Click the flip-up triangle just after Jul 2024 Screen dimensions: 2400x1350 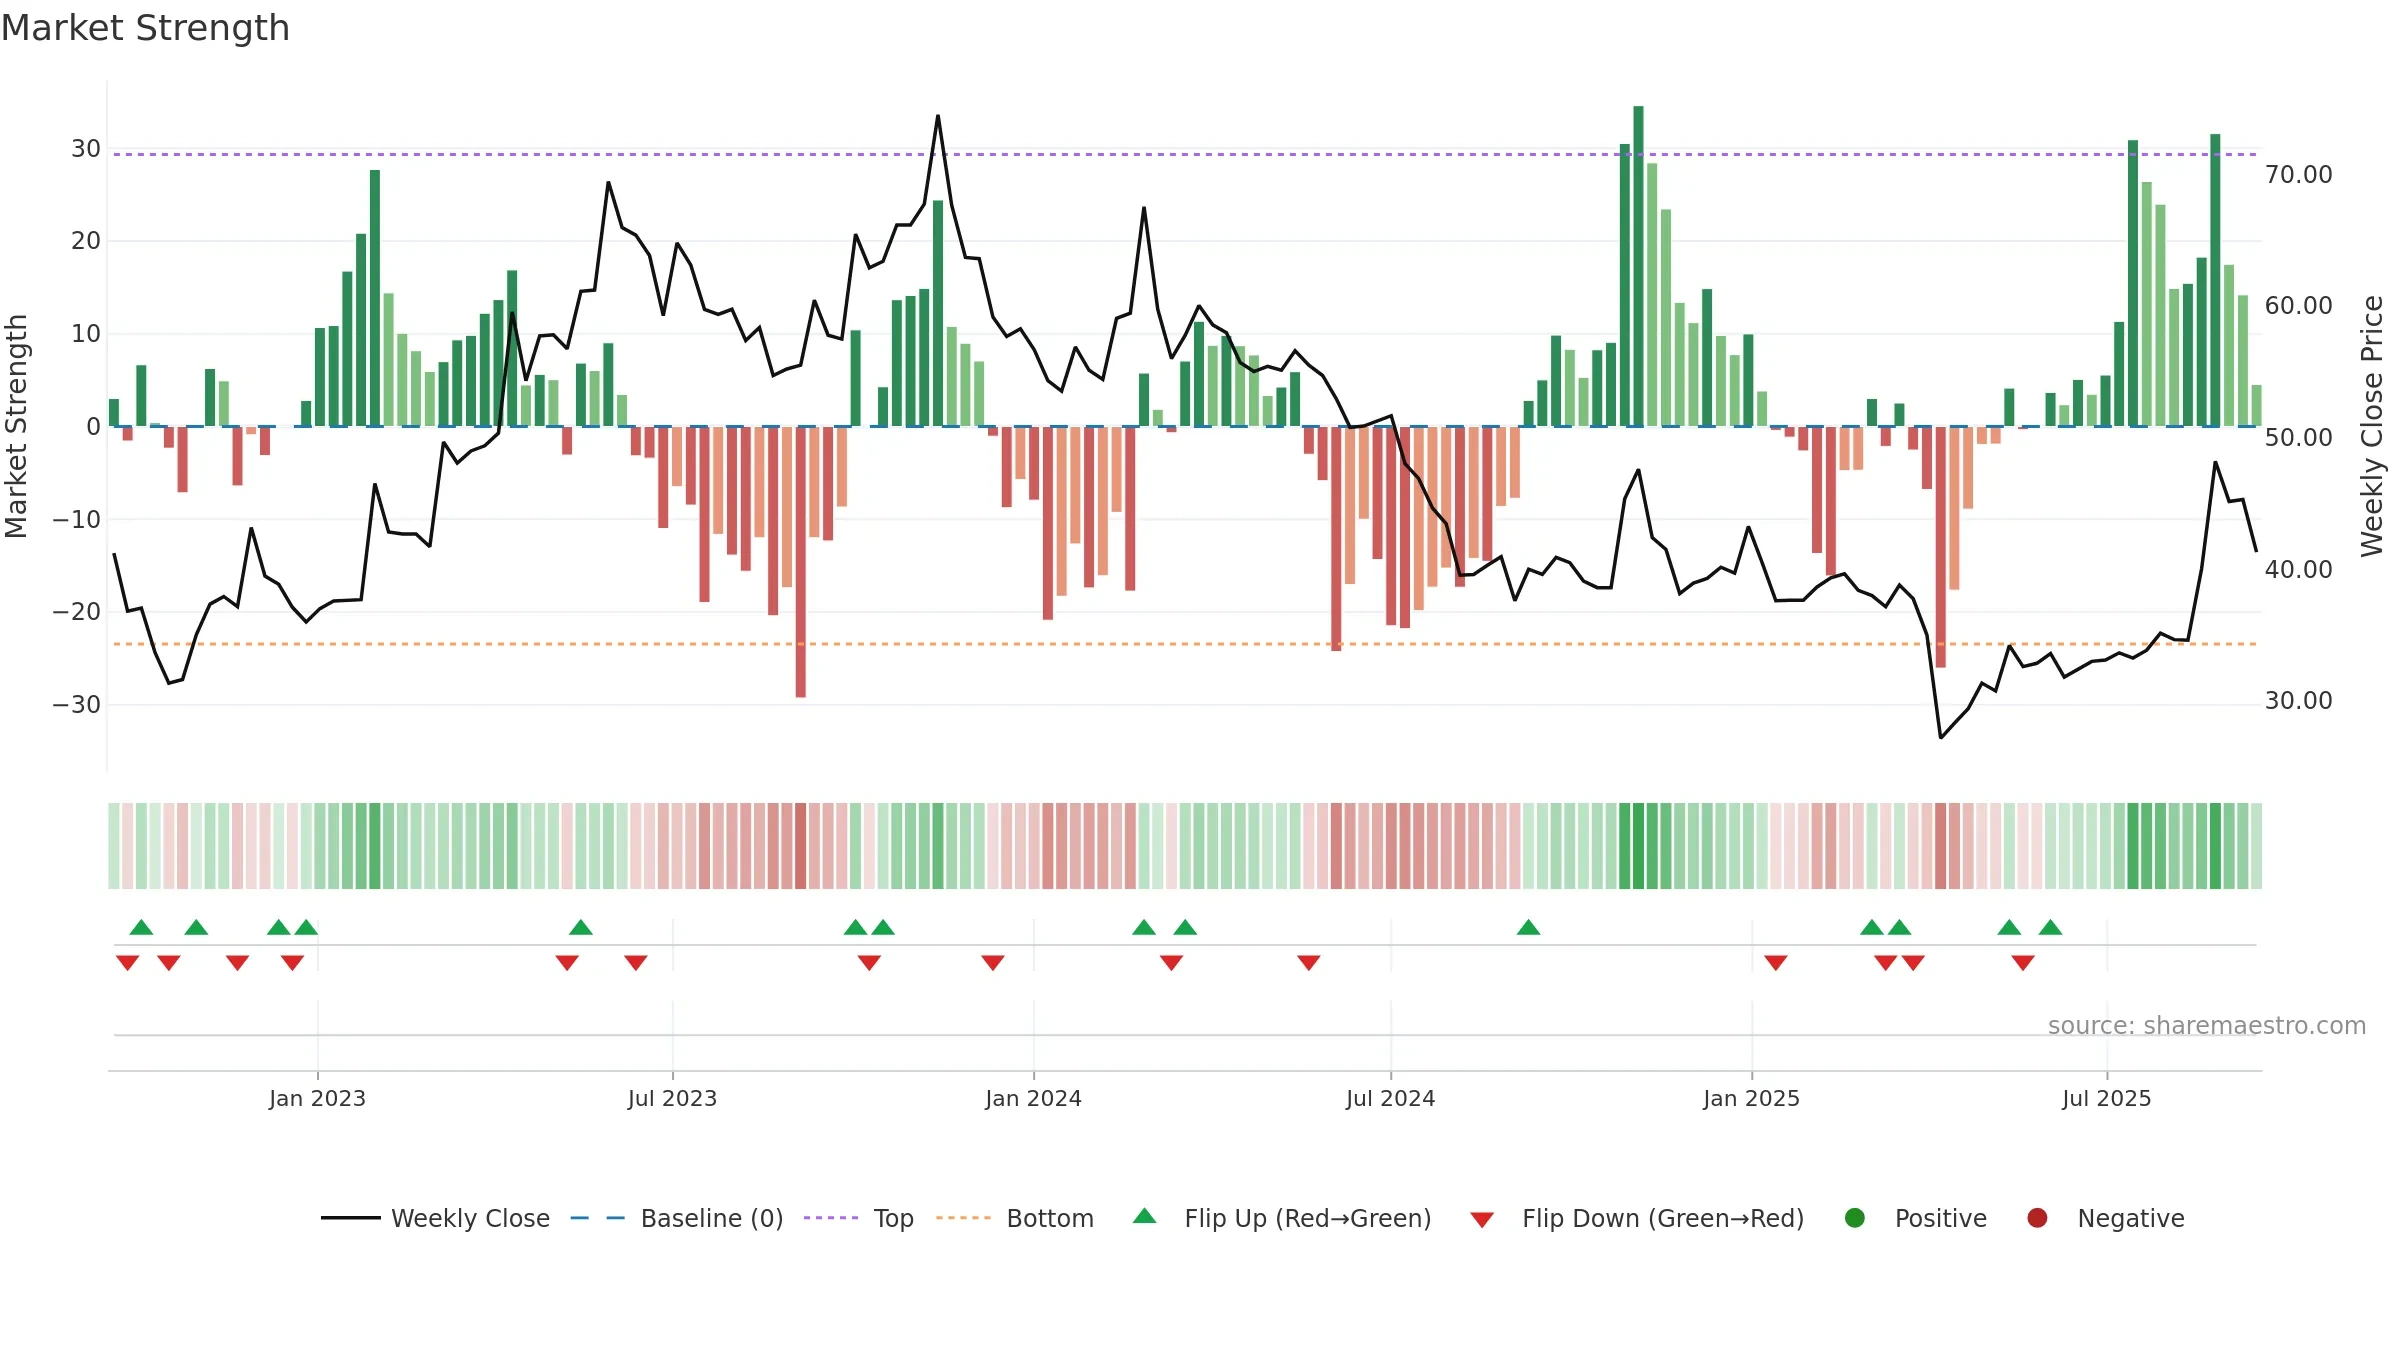(1528, 927)
